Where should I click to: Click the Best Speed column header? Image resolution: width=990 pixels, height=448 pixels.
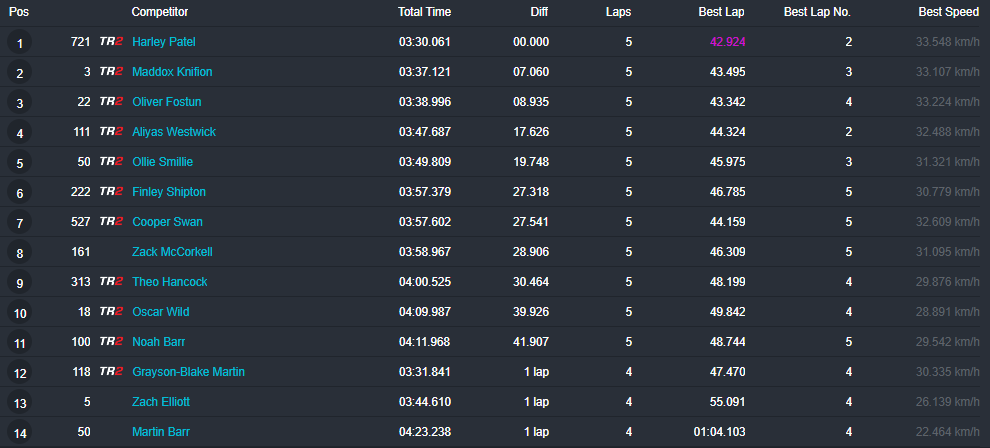pos(948,12)
